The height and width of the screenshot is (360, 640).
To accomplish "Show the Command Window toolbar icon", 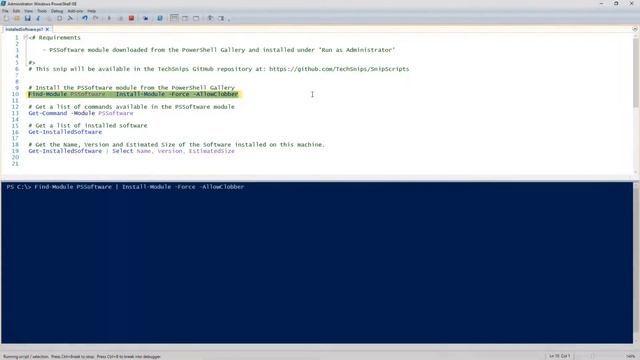I will 210,18.
